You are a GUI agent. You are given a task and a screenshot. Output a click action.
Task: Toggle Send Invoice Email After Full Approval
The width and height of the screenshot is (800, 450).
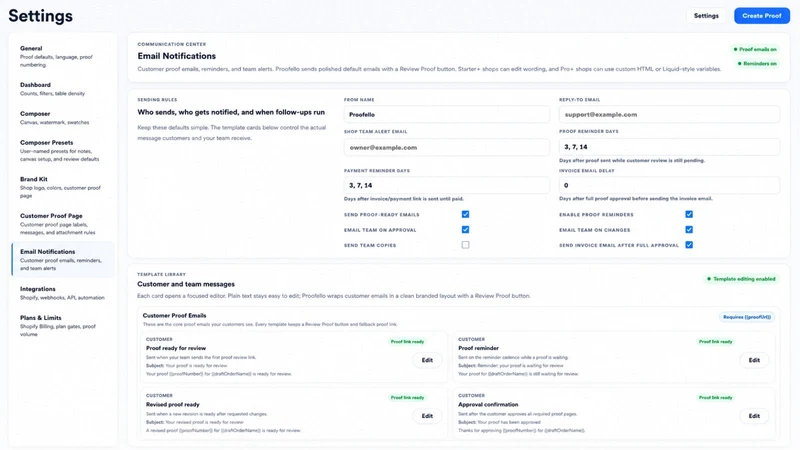click(689, 245)
